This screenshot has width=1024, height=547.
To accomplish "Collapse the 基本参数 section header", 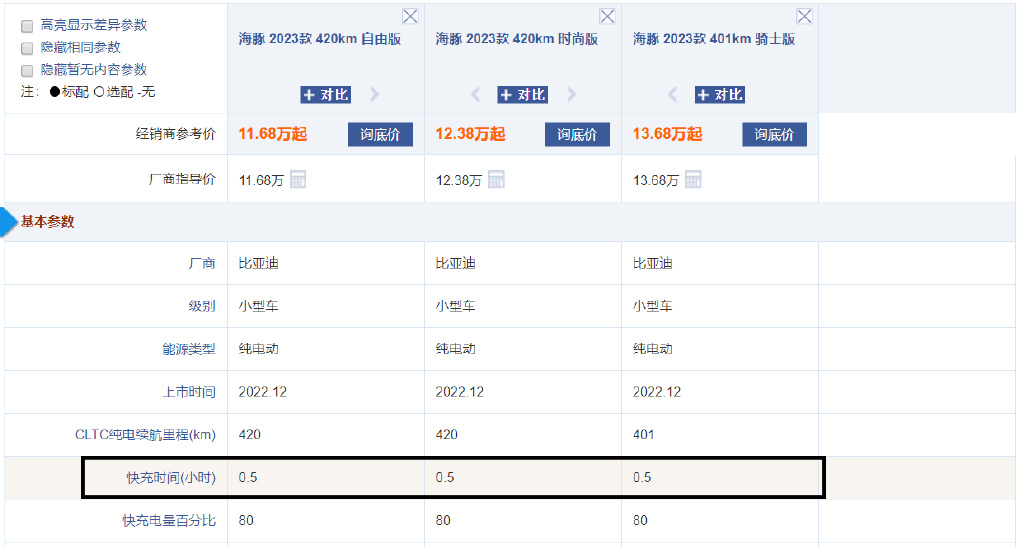I will (x=48, y=222).
